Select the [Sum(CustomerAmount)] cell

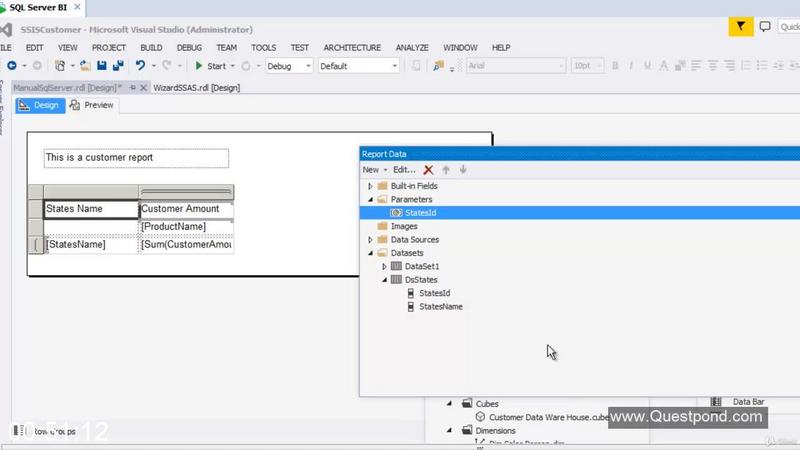[x=186, y=244]
